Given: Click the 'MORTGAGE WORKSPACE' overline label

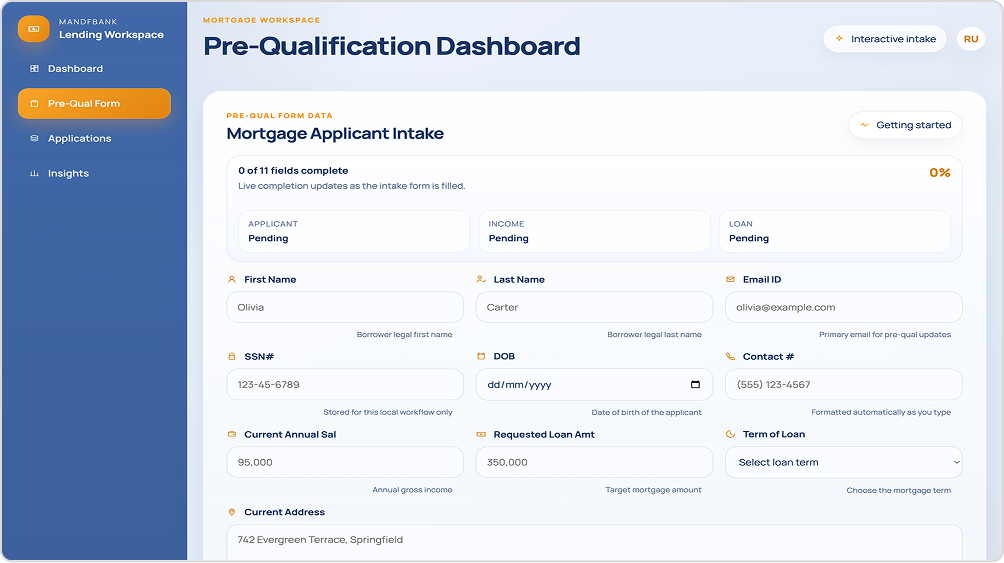Looking at the screenshot, I should pyautogui.click(x=261, y=20).
